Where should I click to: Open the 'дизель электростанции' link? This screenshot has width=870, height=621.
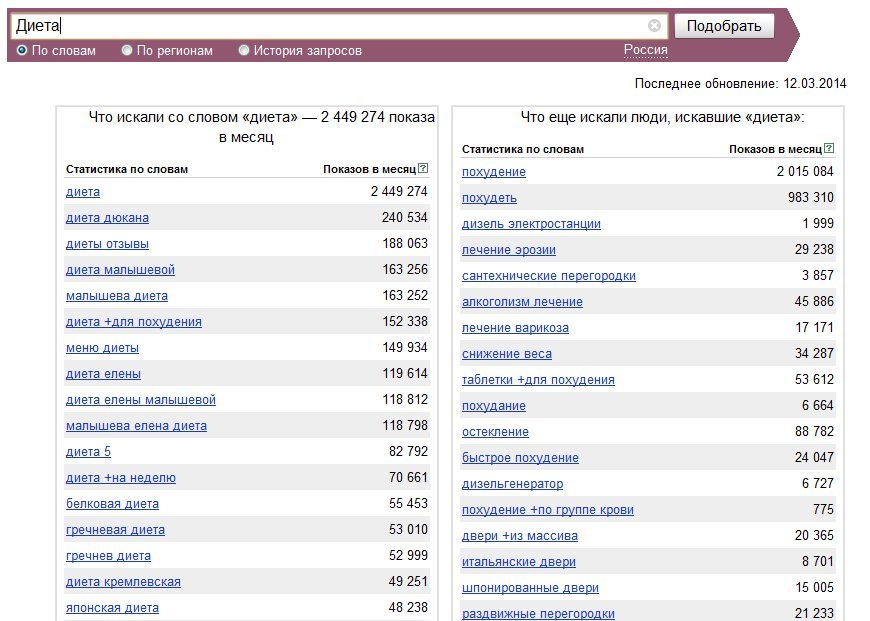(x=531, y=224)
